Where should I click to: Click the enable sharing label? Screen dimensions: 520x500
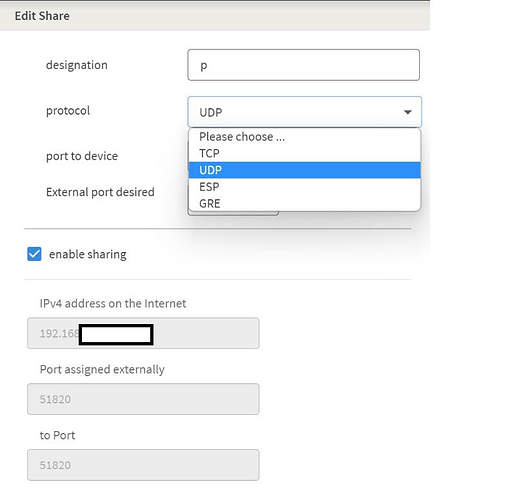(88, 254)
